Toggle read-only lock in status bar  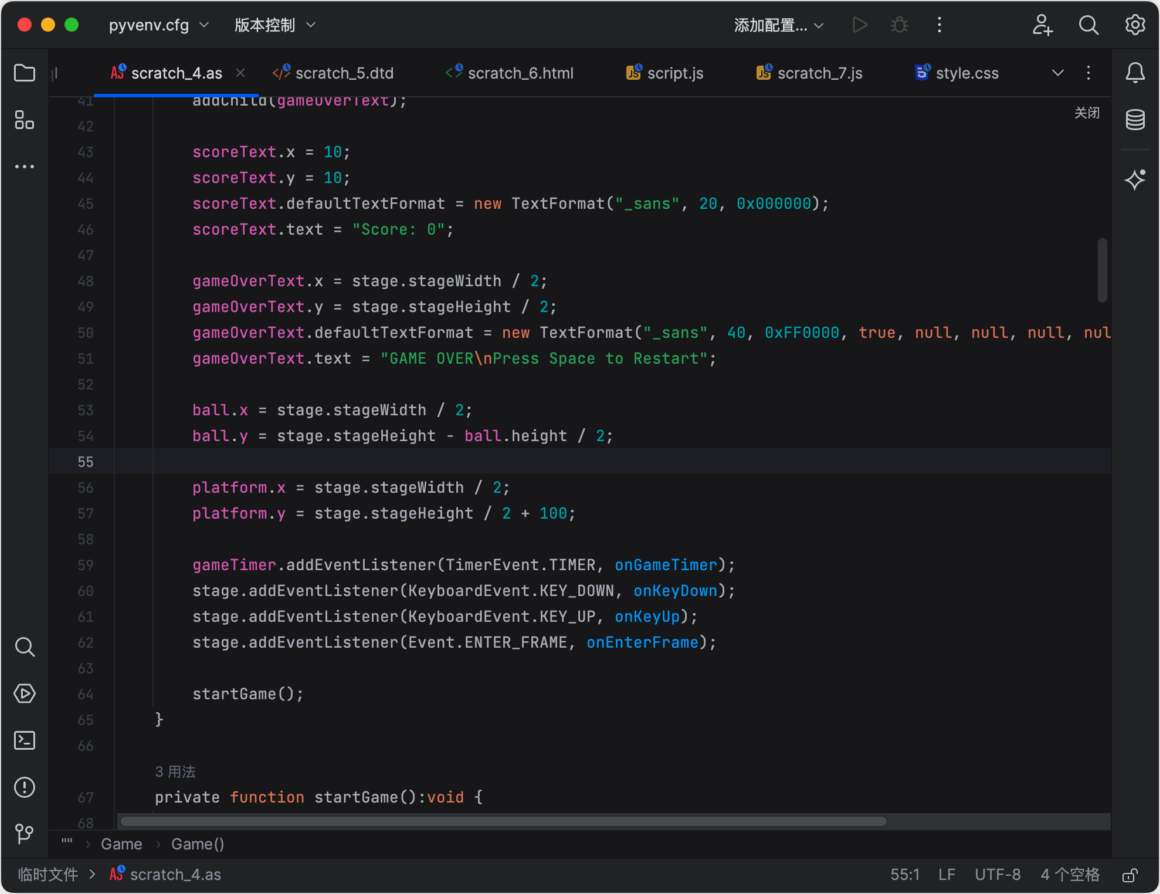[1130, 875]
